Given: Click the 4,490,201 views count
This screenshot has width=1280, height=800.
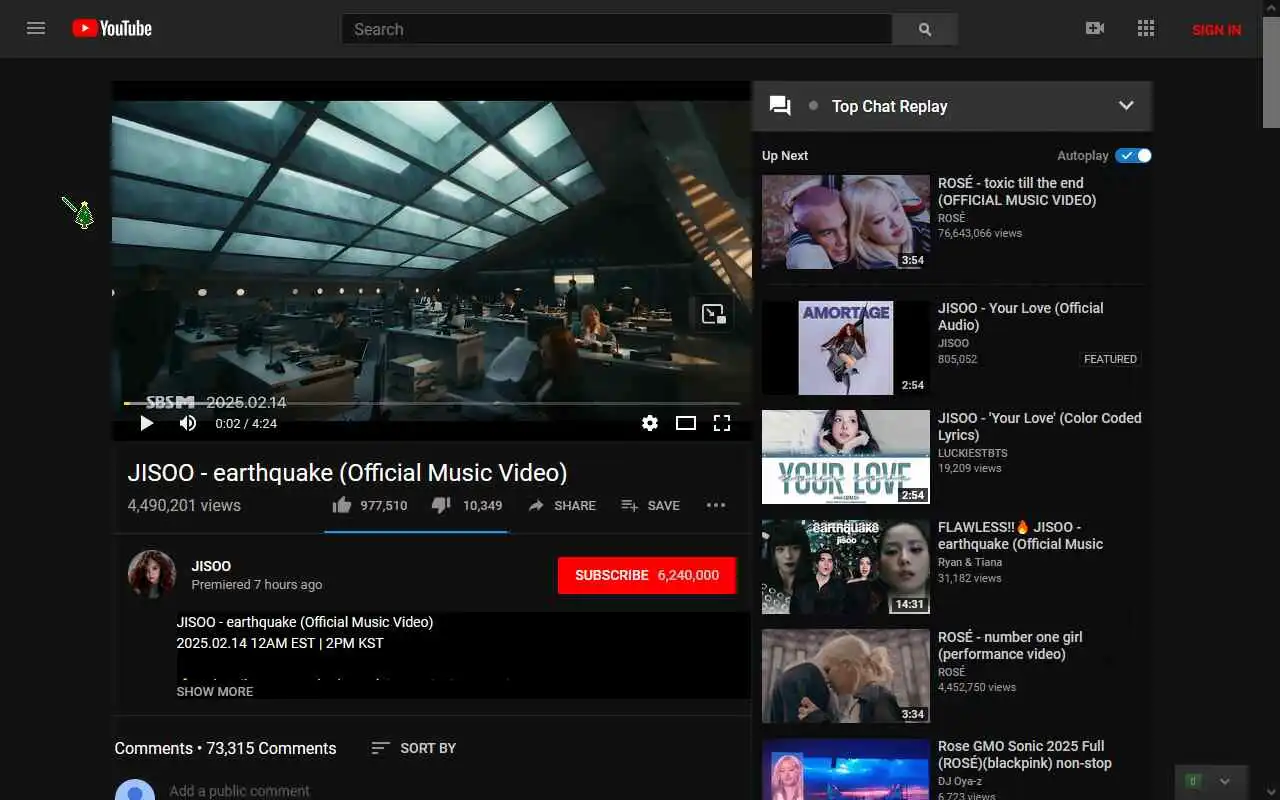Looking at the screenshot, I should coord(184,505).
